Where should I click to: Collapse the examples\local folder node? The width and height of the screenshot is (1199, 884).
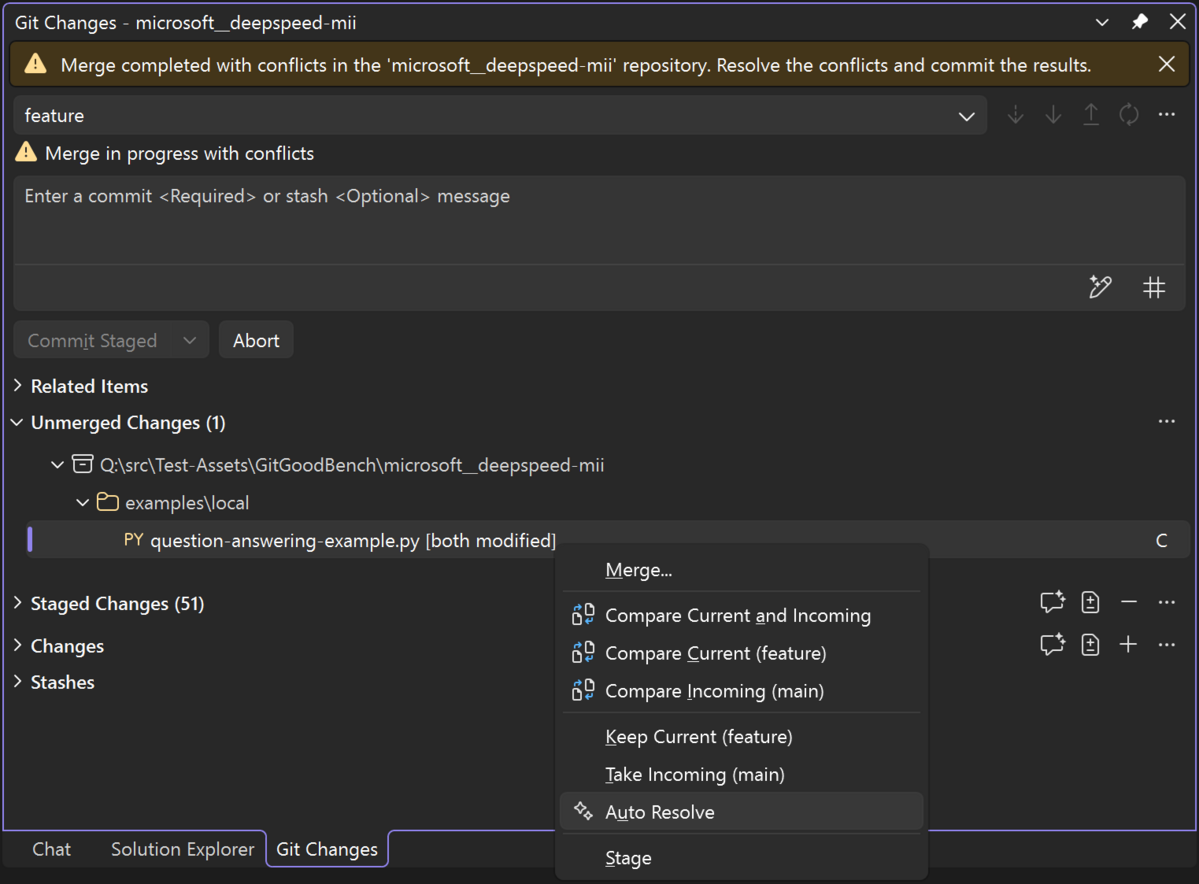[82, 502]
